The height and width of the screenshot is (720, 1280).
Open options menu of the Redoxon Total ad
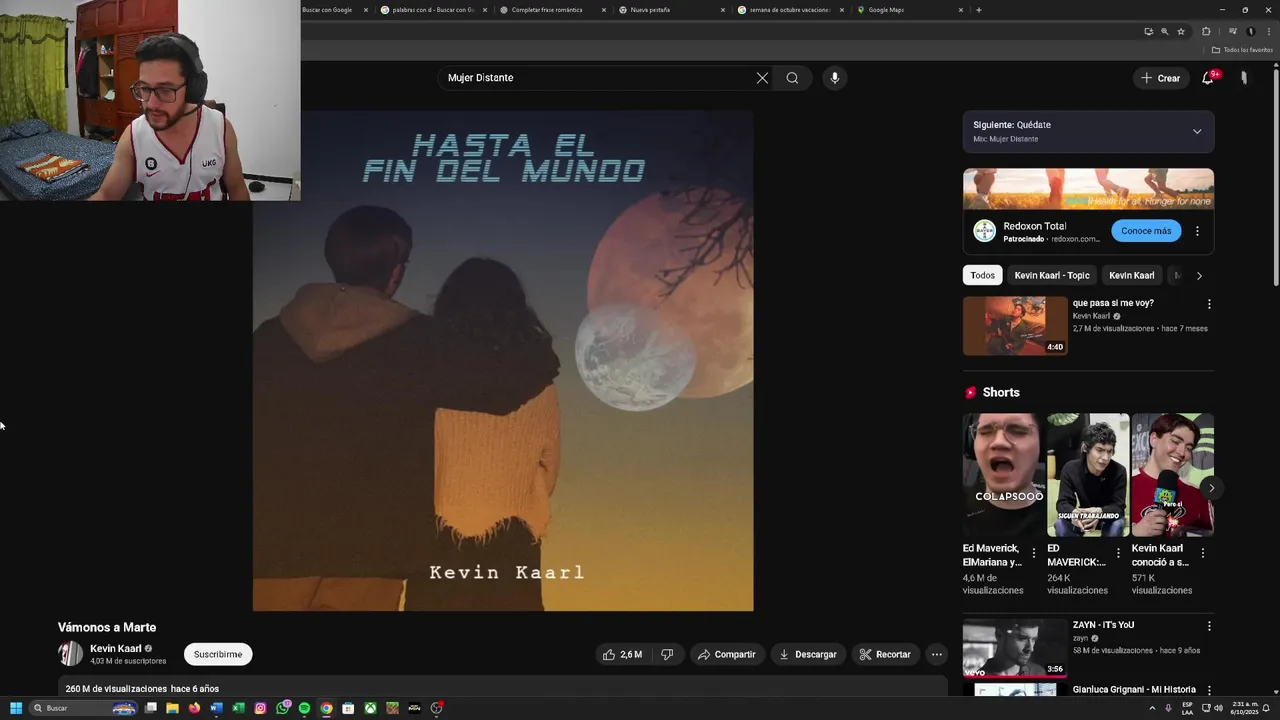click(x=1197, y=231)
